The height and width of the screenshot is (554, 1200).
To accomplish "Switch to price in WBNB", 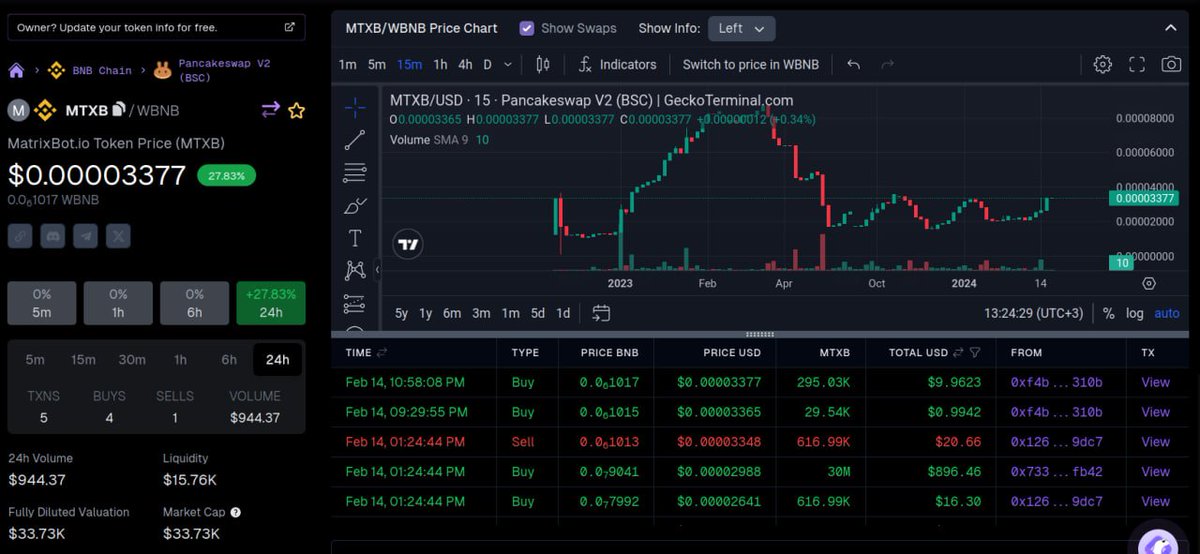I will (x=751, y=64).
